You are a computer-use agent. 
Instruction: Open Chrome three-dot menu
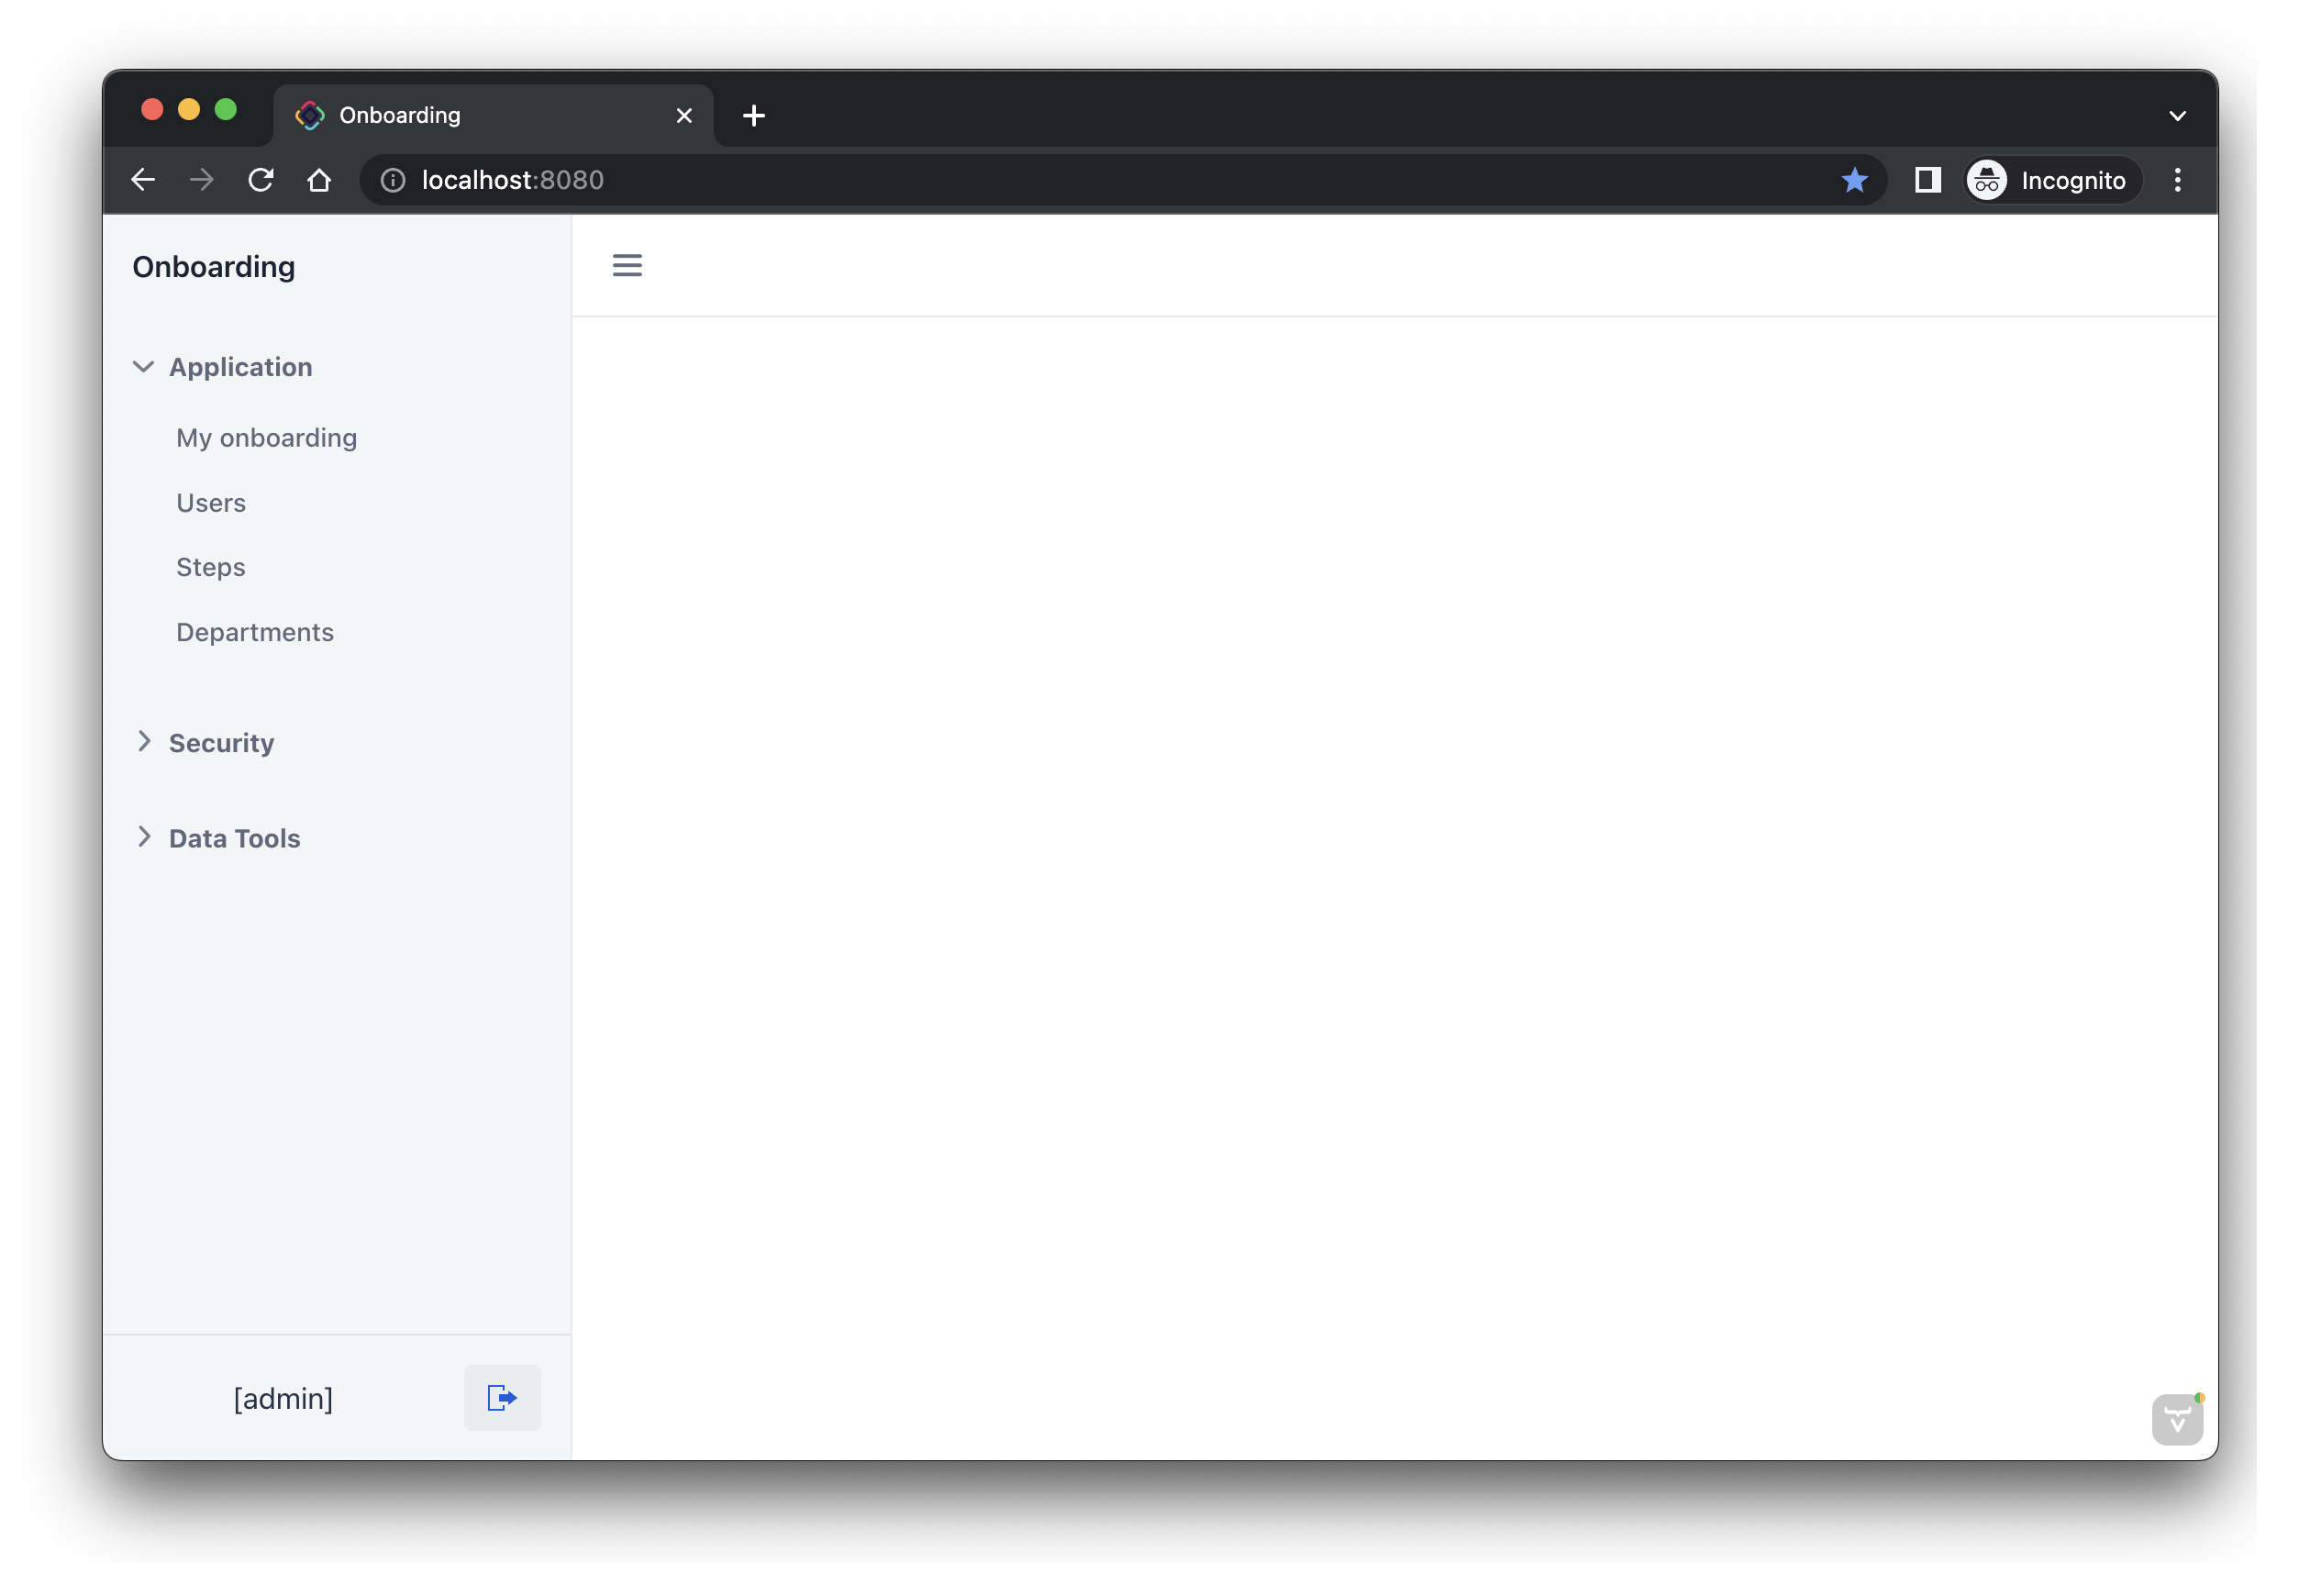click(2177, 180)
